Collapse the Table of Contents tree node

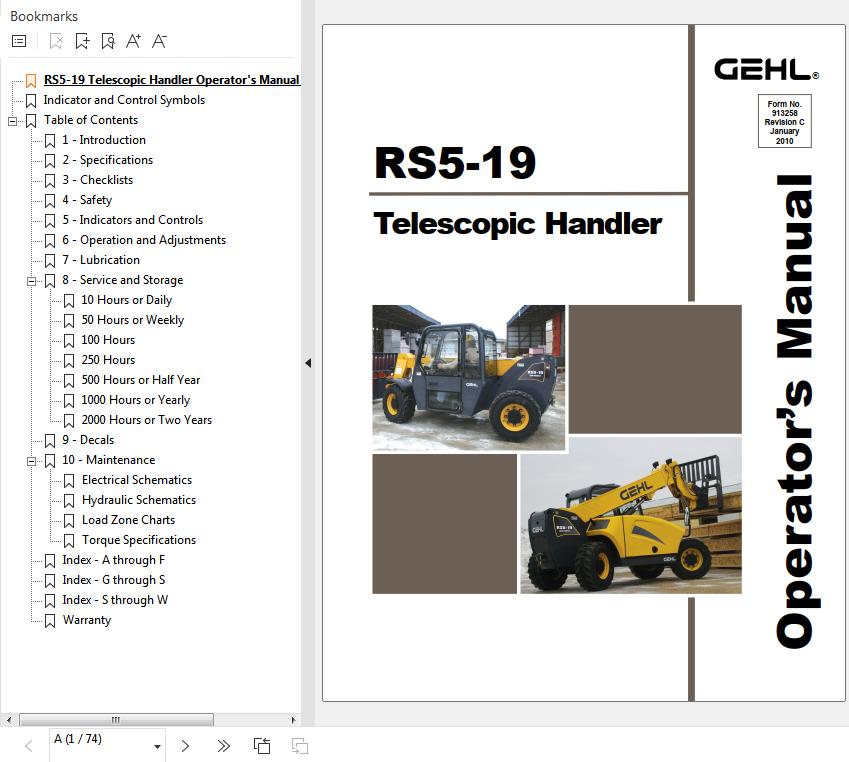click(13, 121)
